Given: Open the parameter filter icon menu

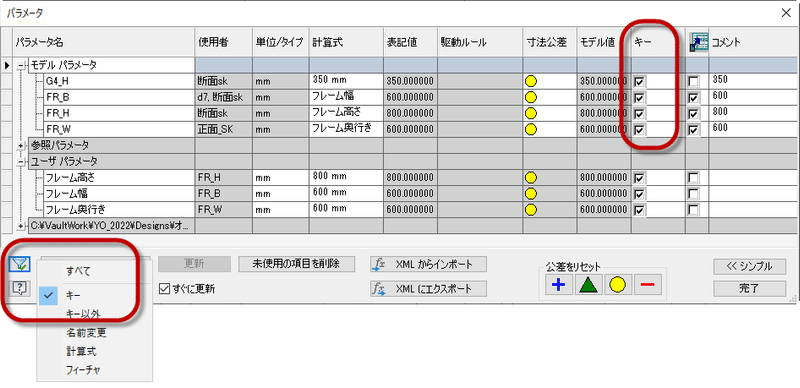Looking at the screenshot, I should [19, 264].
